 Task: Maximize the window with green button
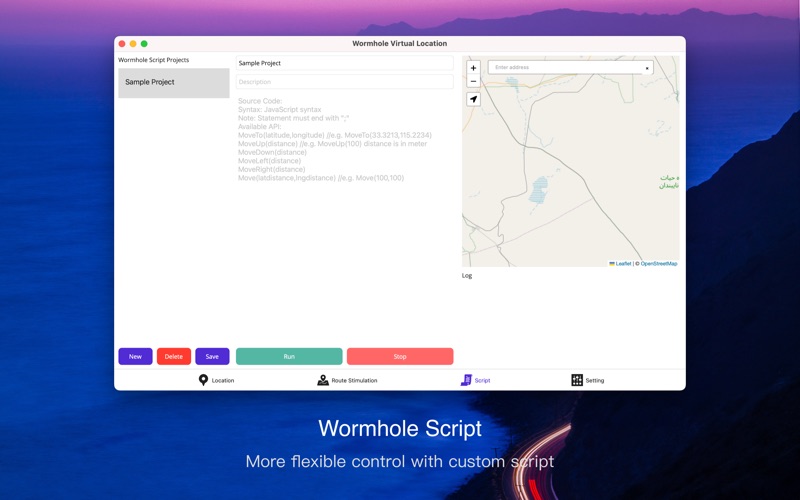pos(144,44)
